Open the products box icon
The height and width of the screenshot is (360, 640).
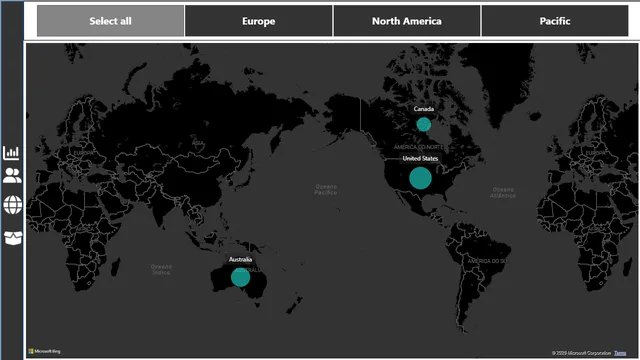pos(13,238)
